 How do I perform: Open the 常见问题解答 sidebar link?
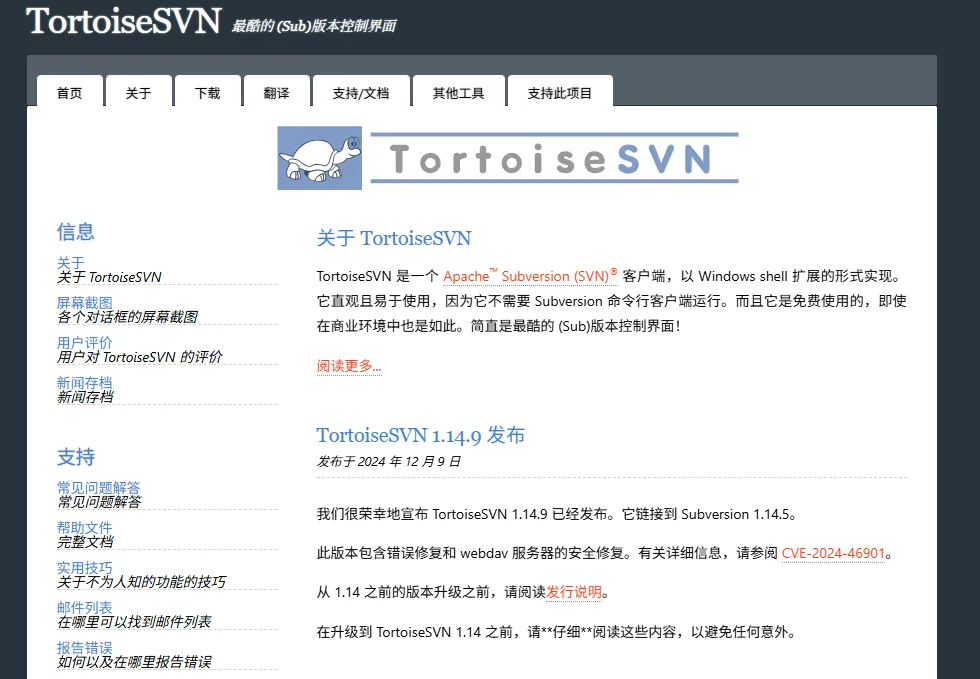point(98,488)
